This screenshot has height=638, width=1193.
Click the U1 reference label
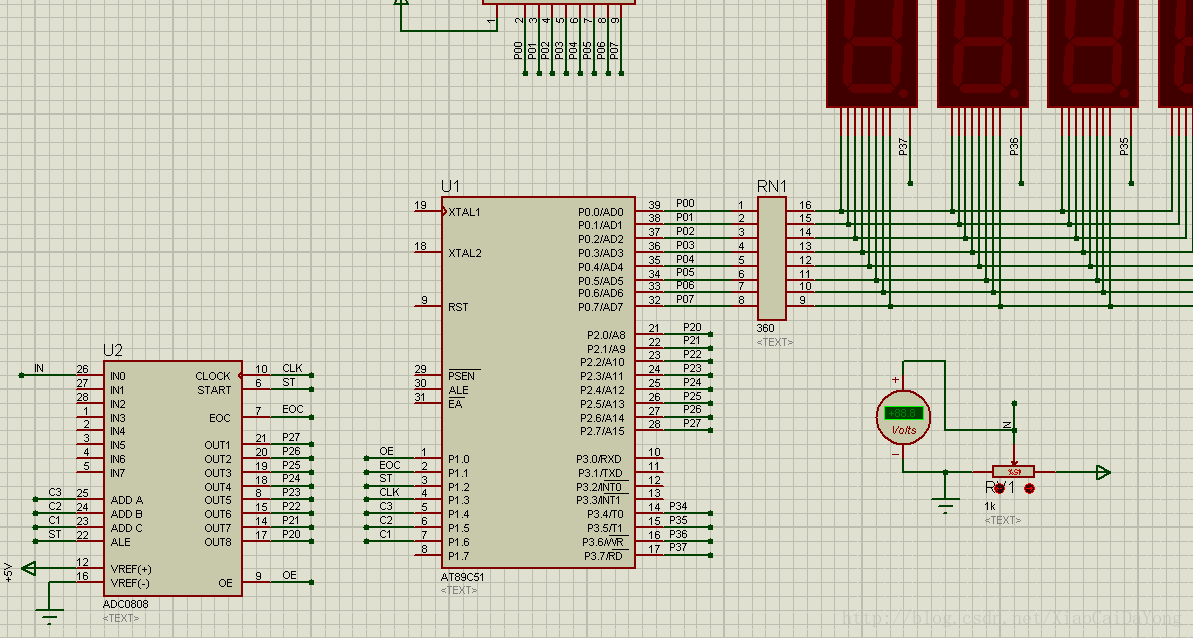coord(450,186)
